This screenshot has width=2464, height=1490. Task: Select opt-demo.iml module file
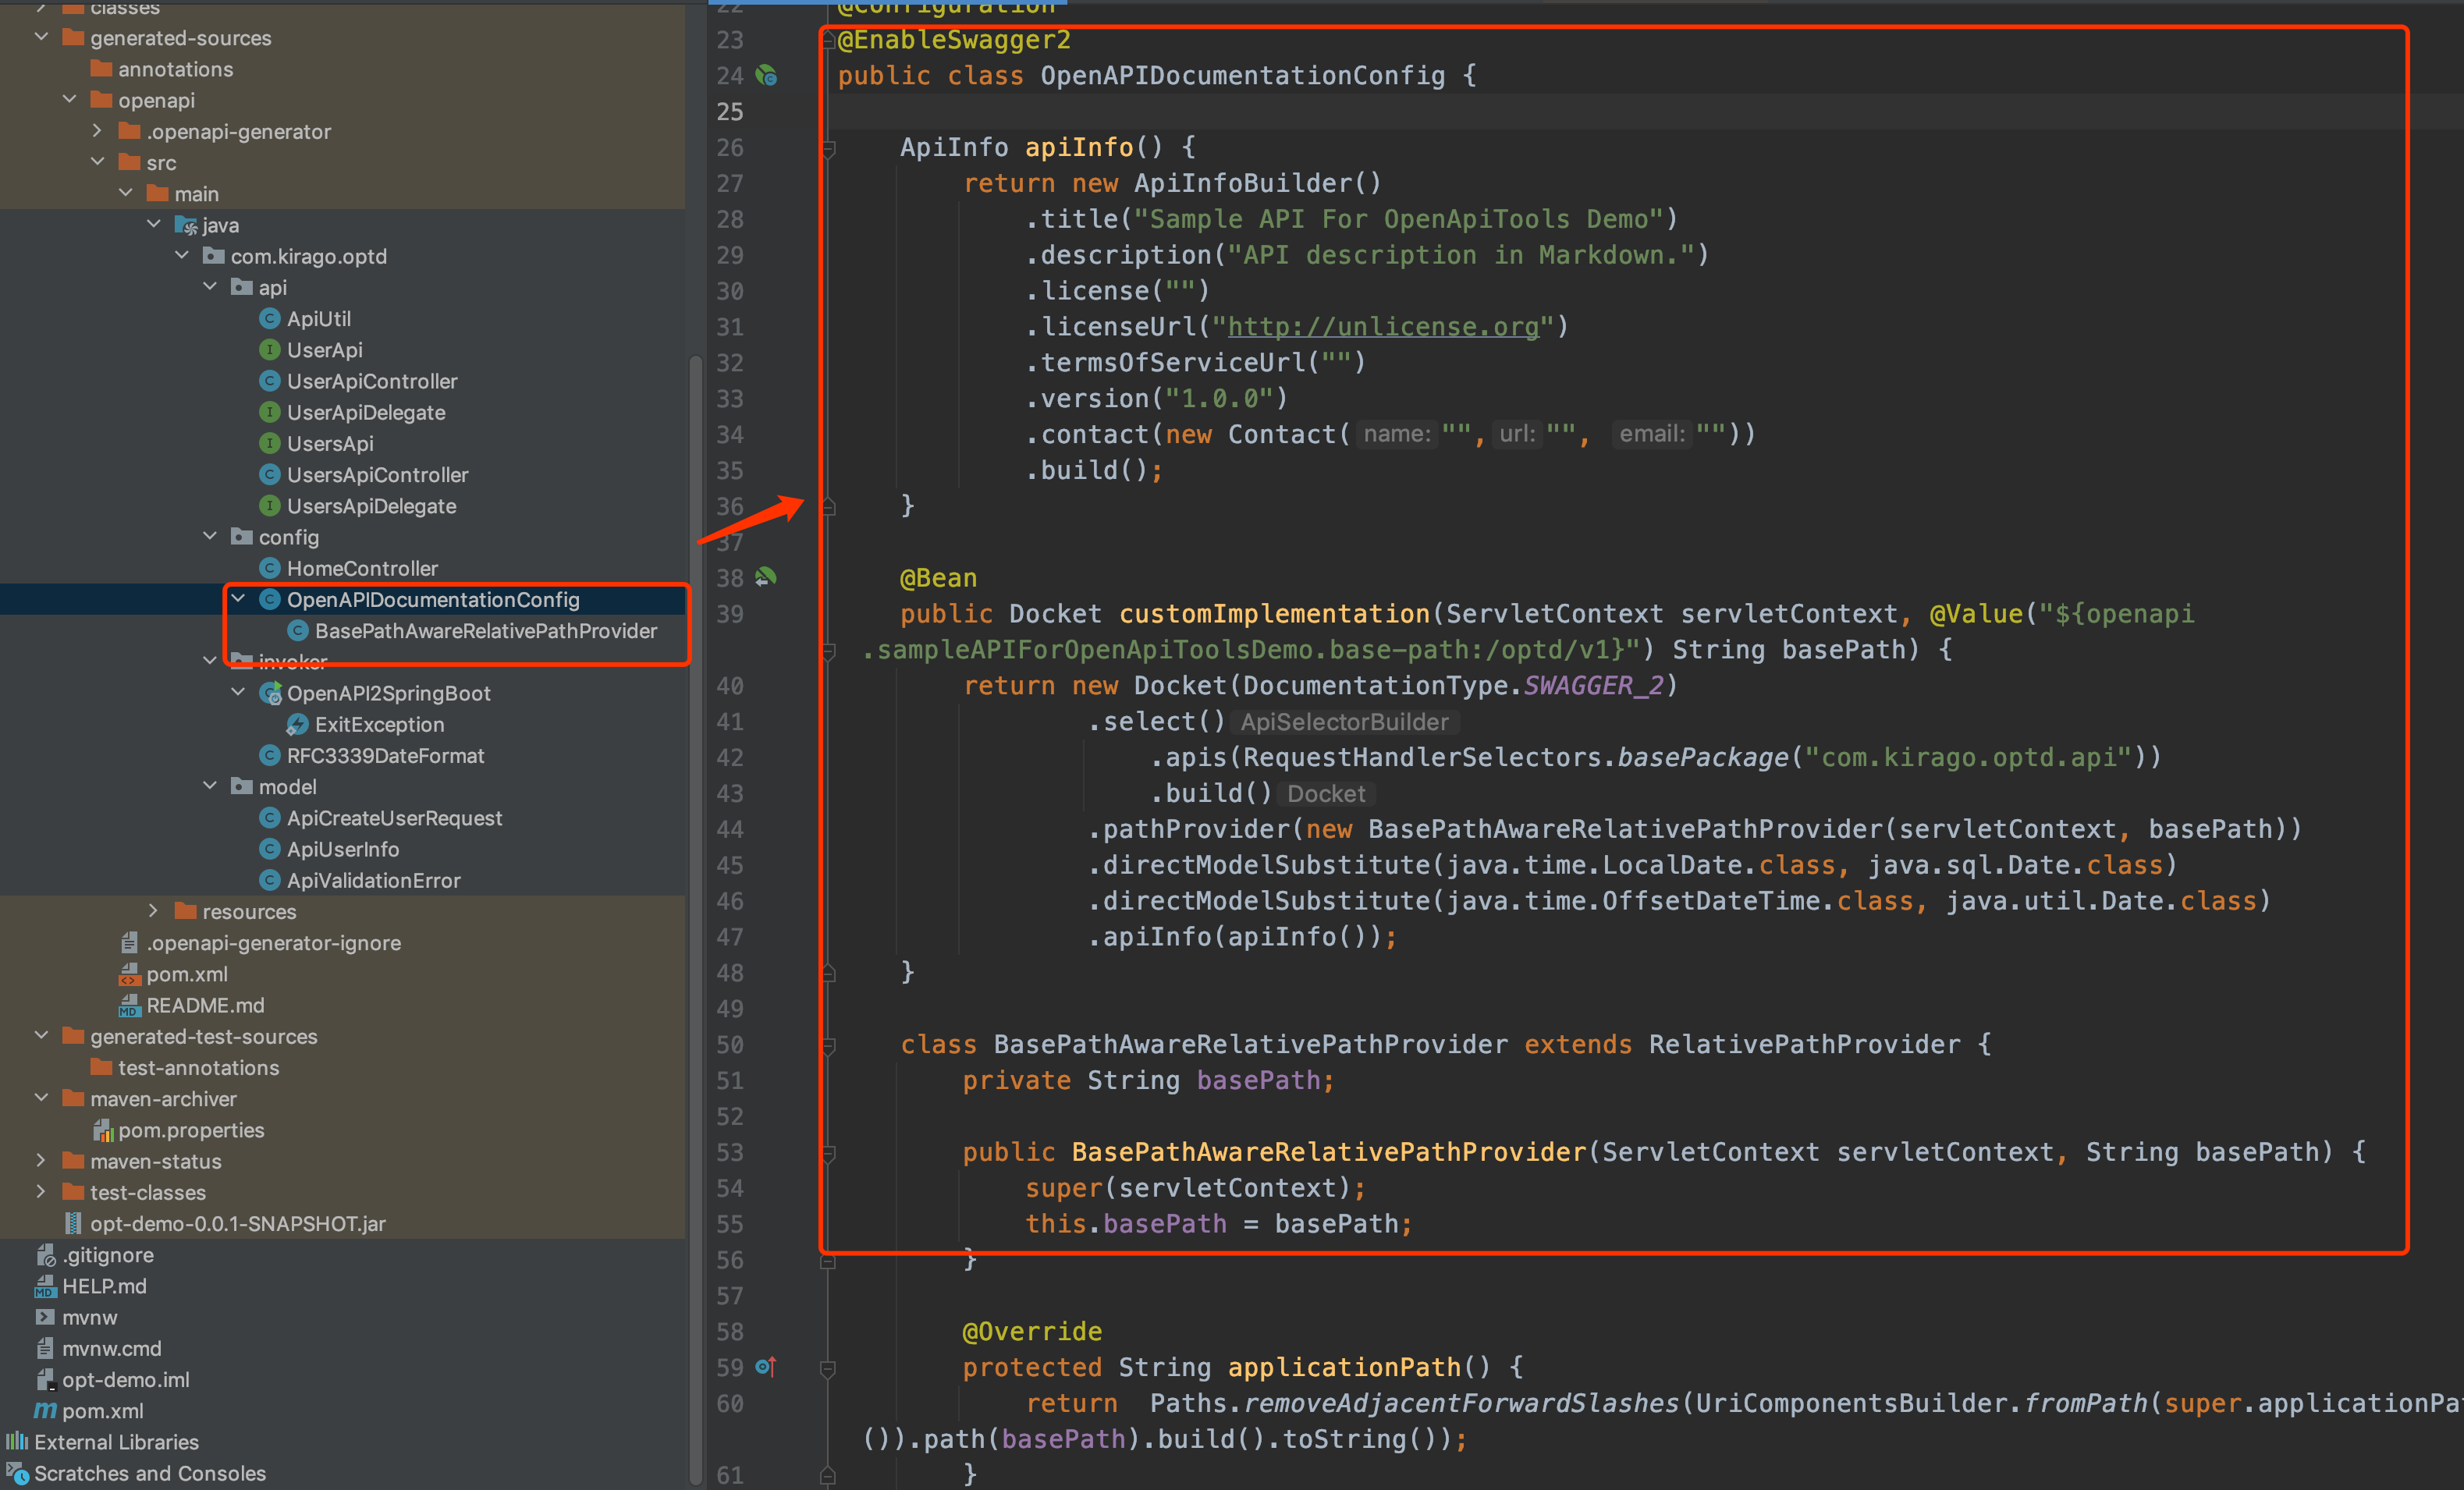(x=125, y=1380)
